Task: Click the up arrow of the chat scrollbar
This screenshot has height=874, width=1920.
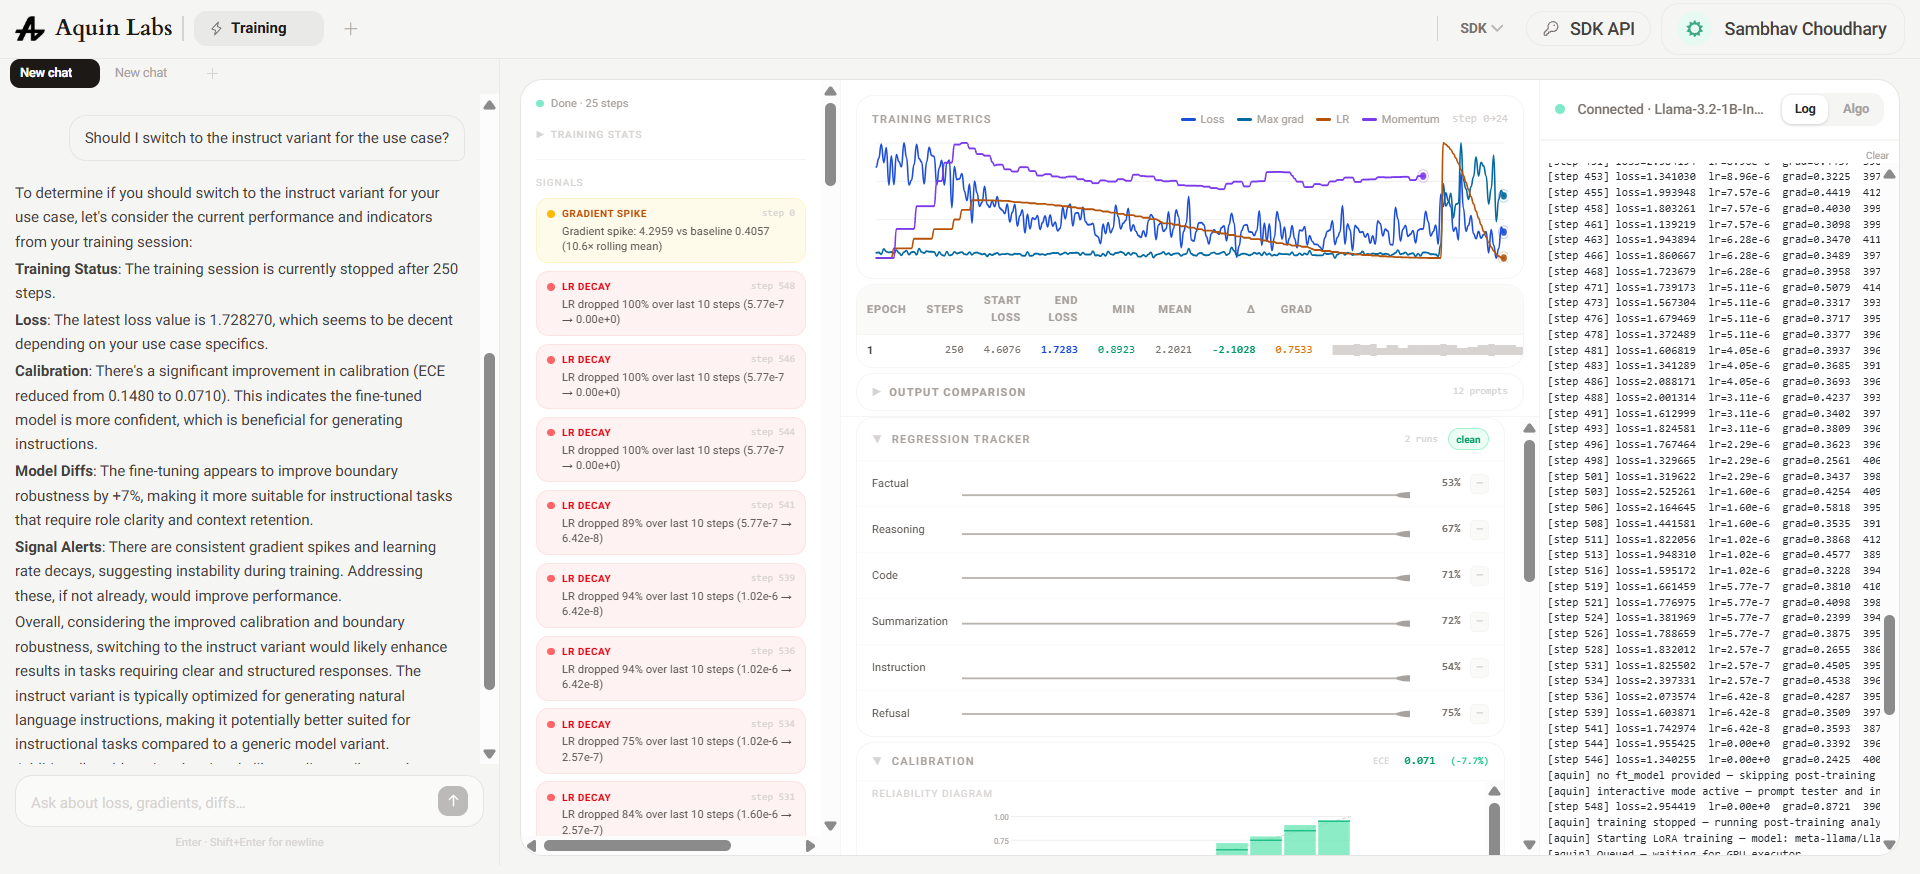Action: [489, 105]
